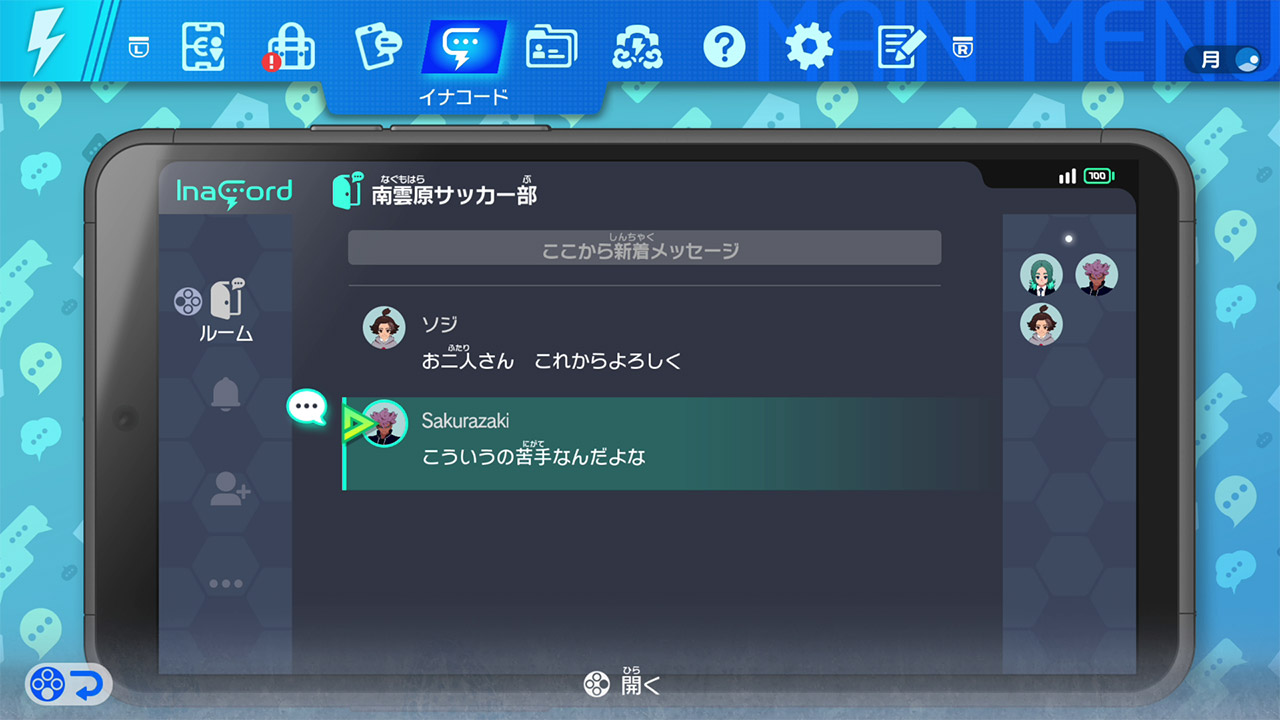Select the bag icon with red alert

289,46
